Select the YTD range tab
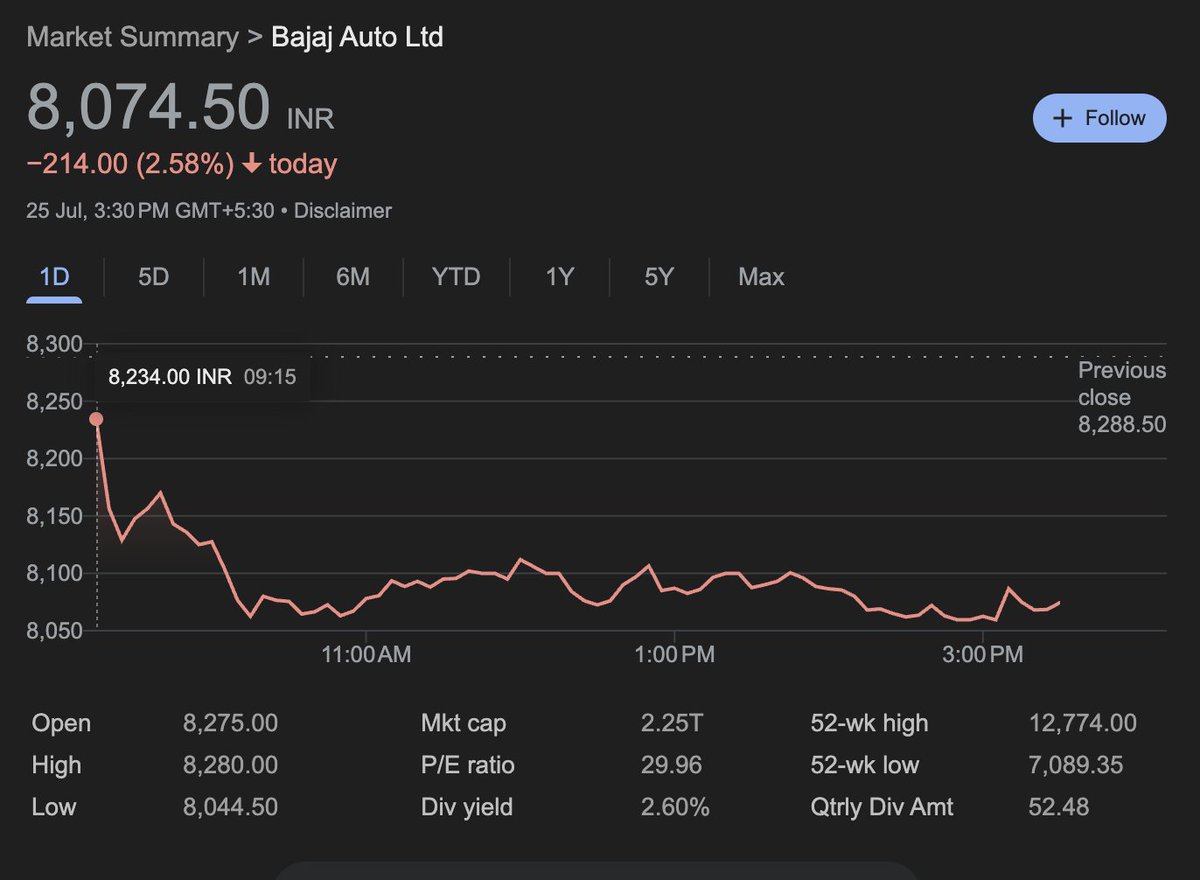 (x=456, y=277)
